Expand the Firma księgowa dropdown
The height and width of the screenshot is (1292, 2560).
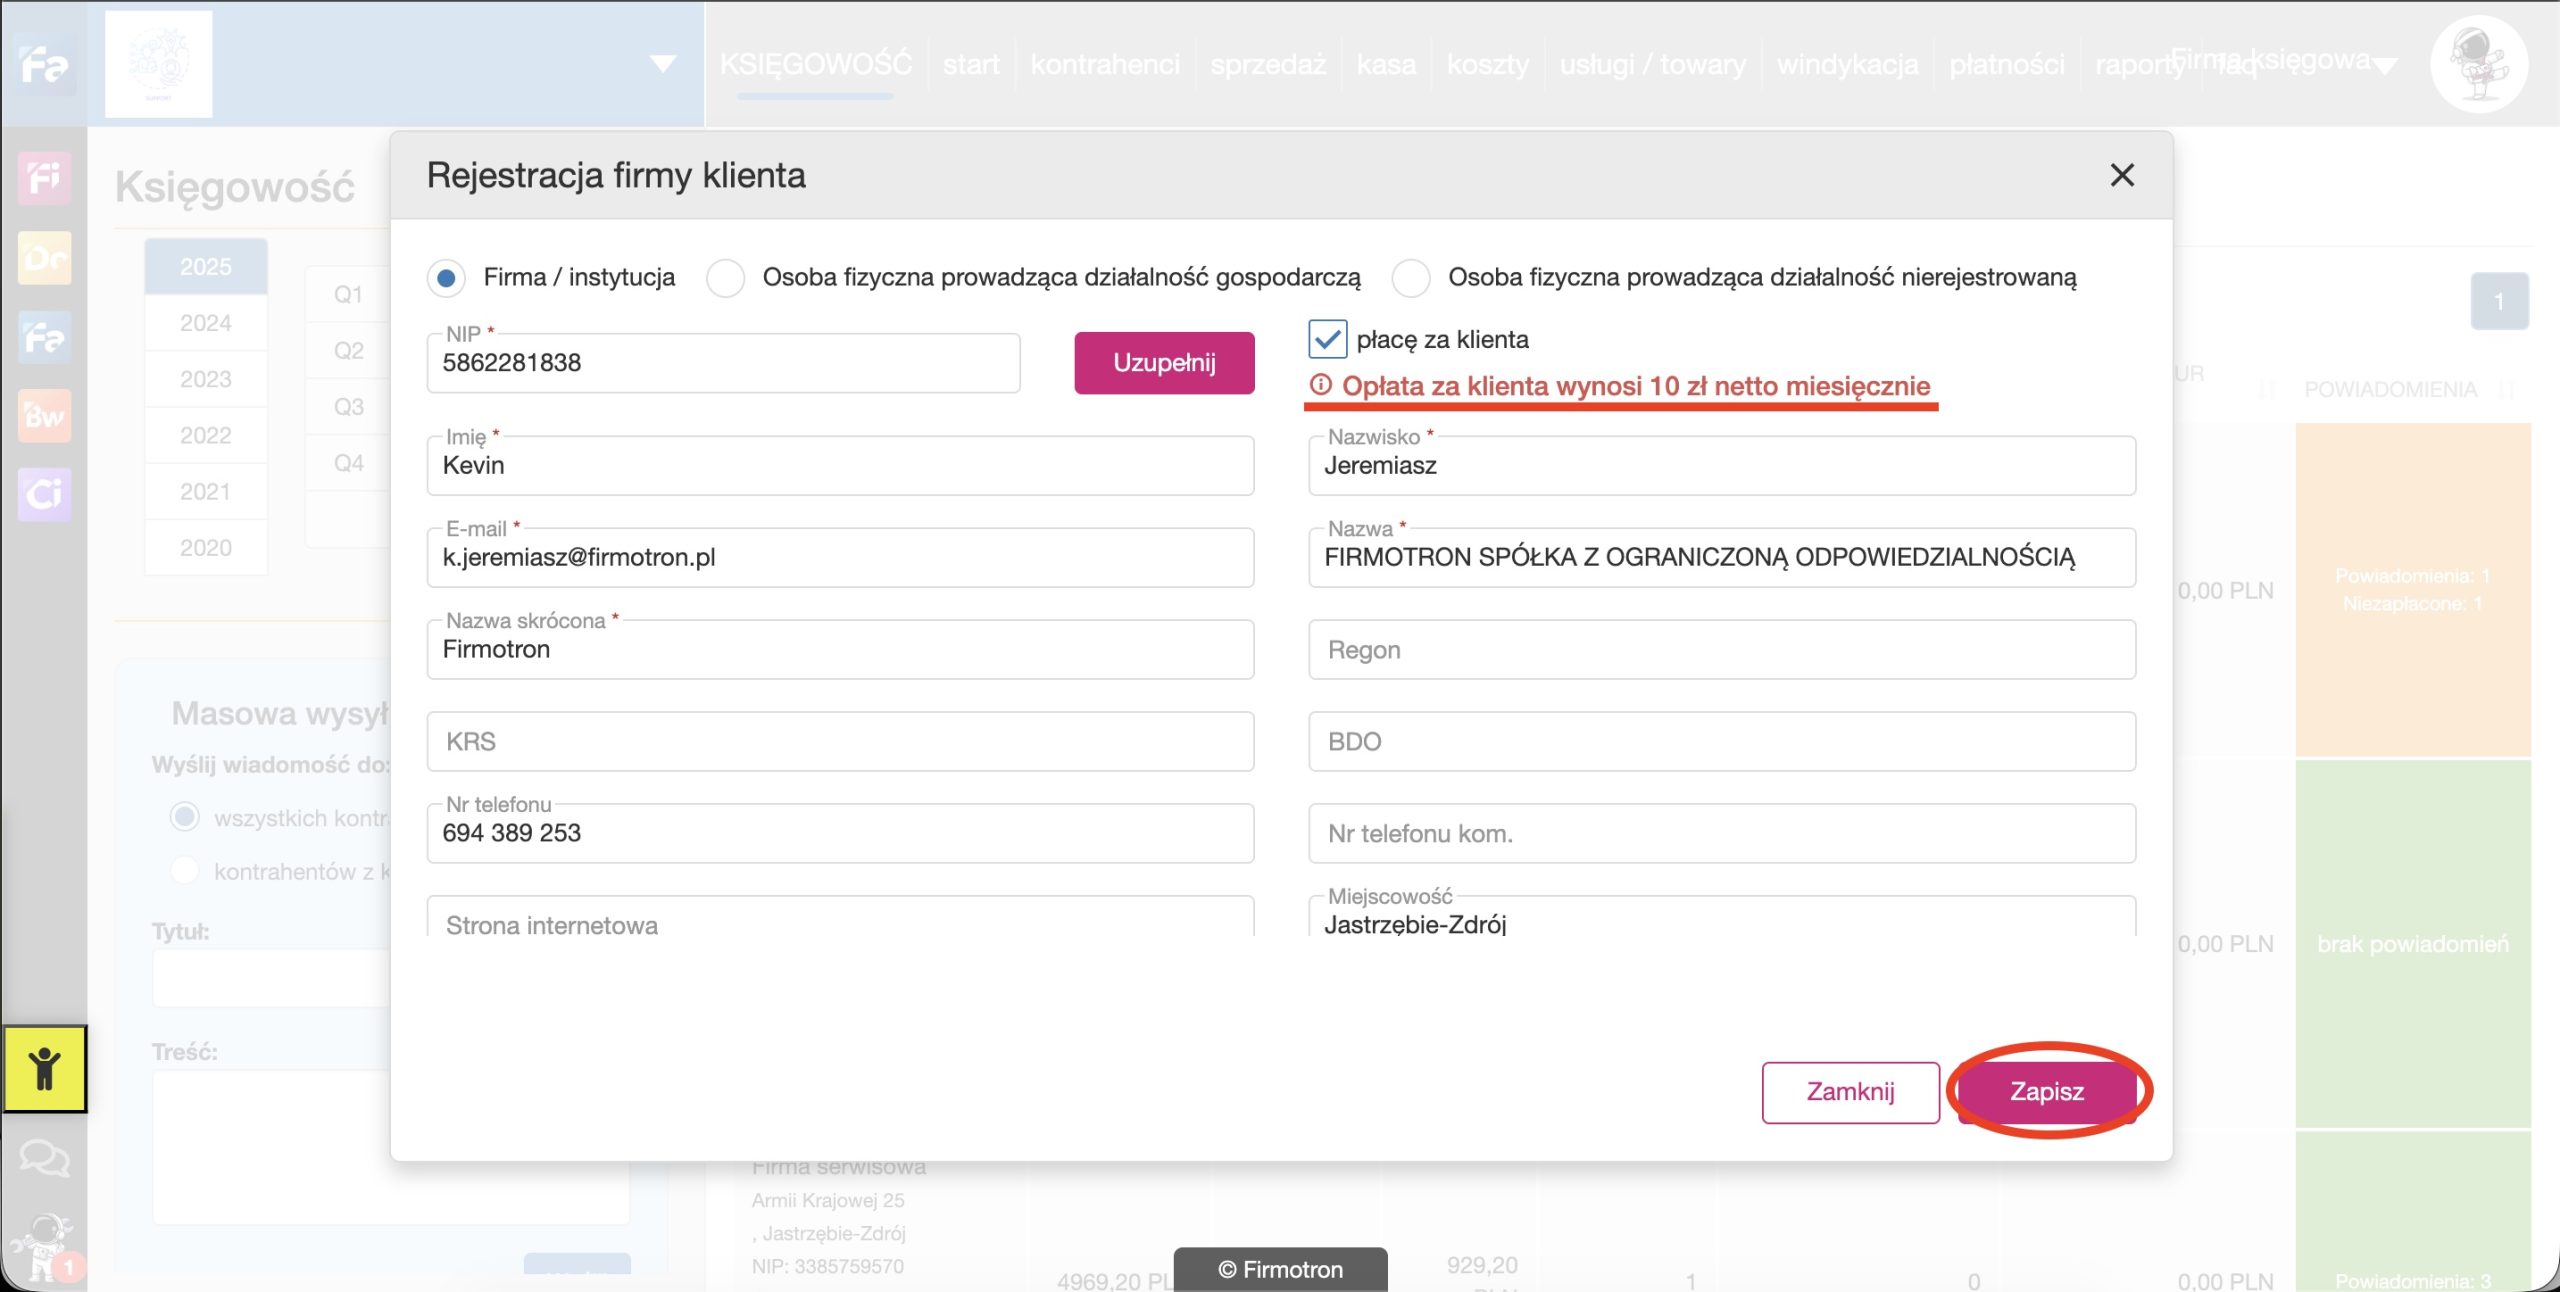coord(2385,66)
